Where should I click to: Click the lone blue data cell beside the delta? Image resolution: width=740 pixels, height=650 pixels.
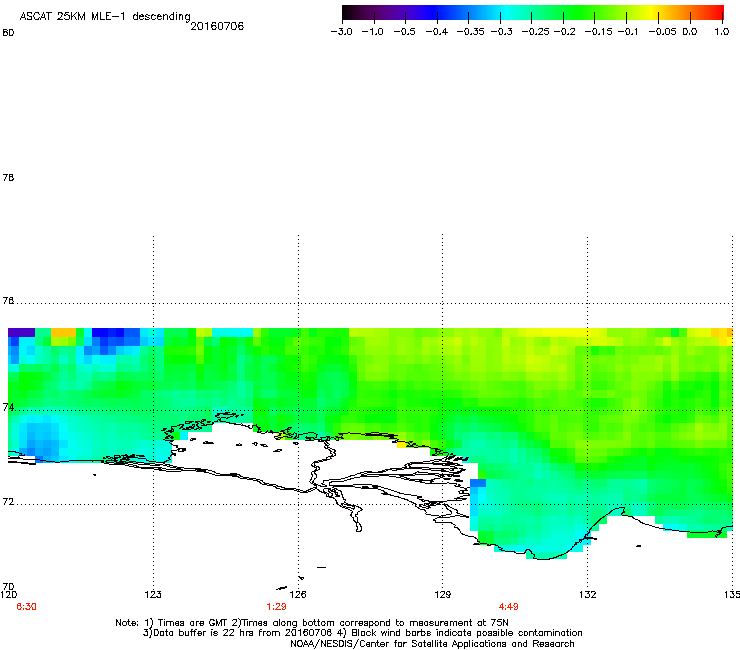point(478,483)
